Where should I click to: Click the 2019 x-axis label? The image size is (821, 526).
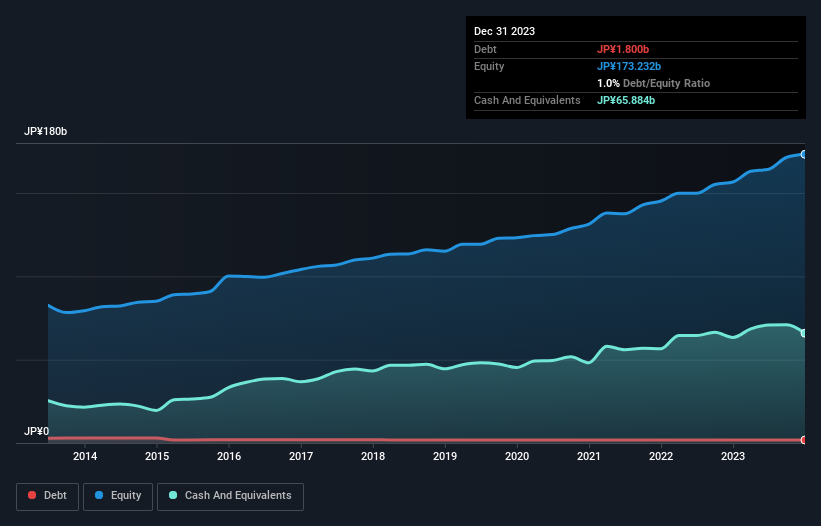pyautogui.click(x=445, y=456)
